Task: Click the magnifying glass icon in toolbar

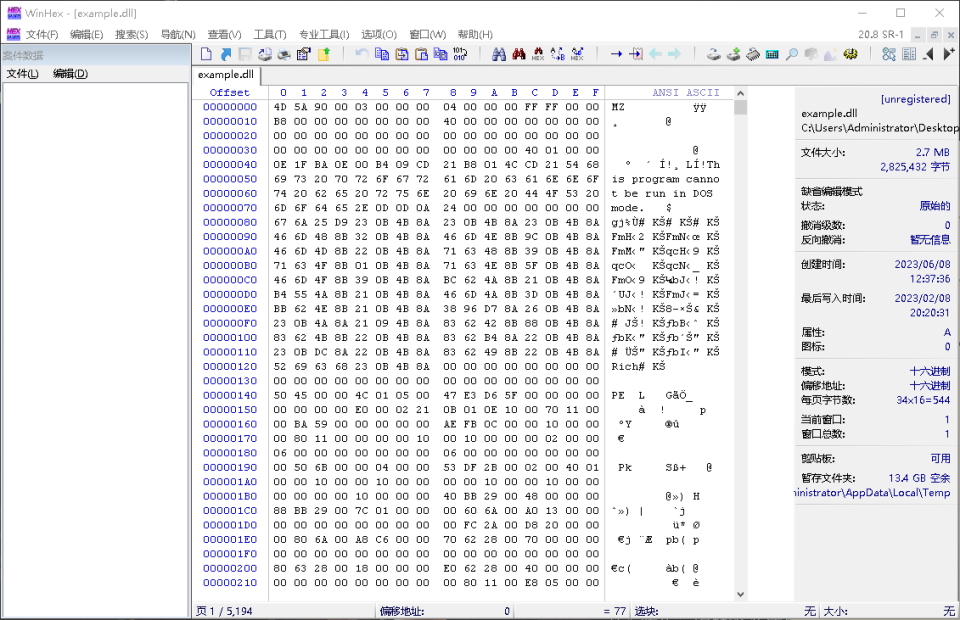Action: tap(792, 54)
